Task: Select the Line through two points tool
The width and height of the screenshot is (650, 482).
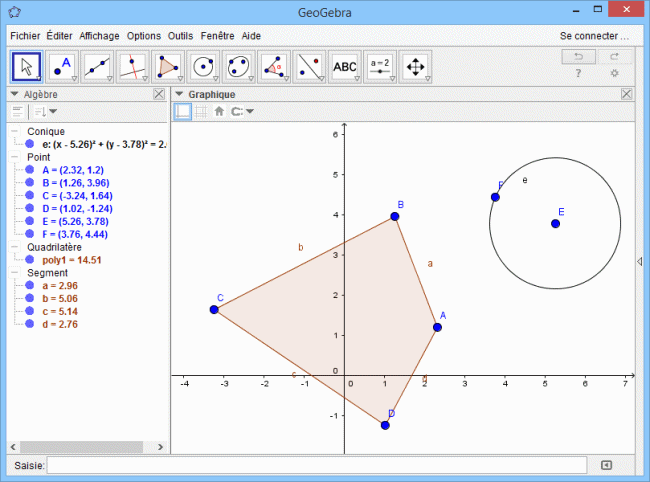Action: click(97, 66)
